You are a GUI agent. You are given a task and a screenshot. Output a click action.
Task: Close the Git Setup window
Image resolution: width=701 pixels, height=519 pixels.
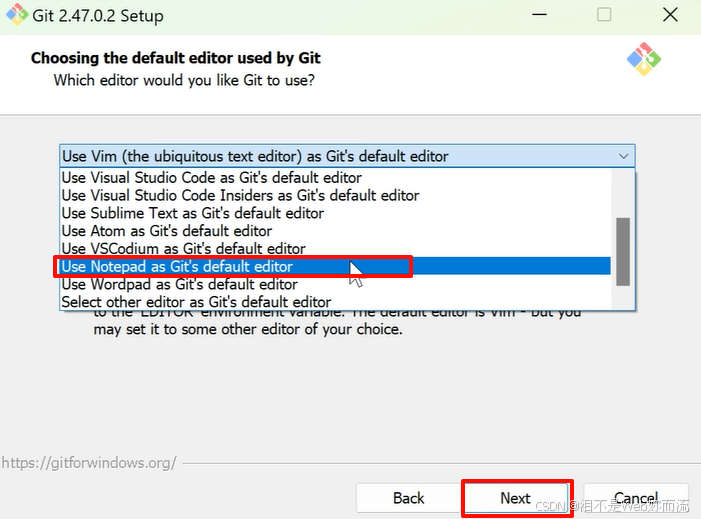click(x=670, y=15)
